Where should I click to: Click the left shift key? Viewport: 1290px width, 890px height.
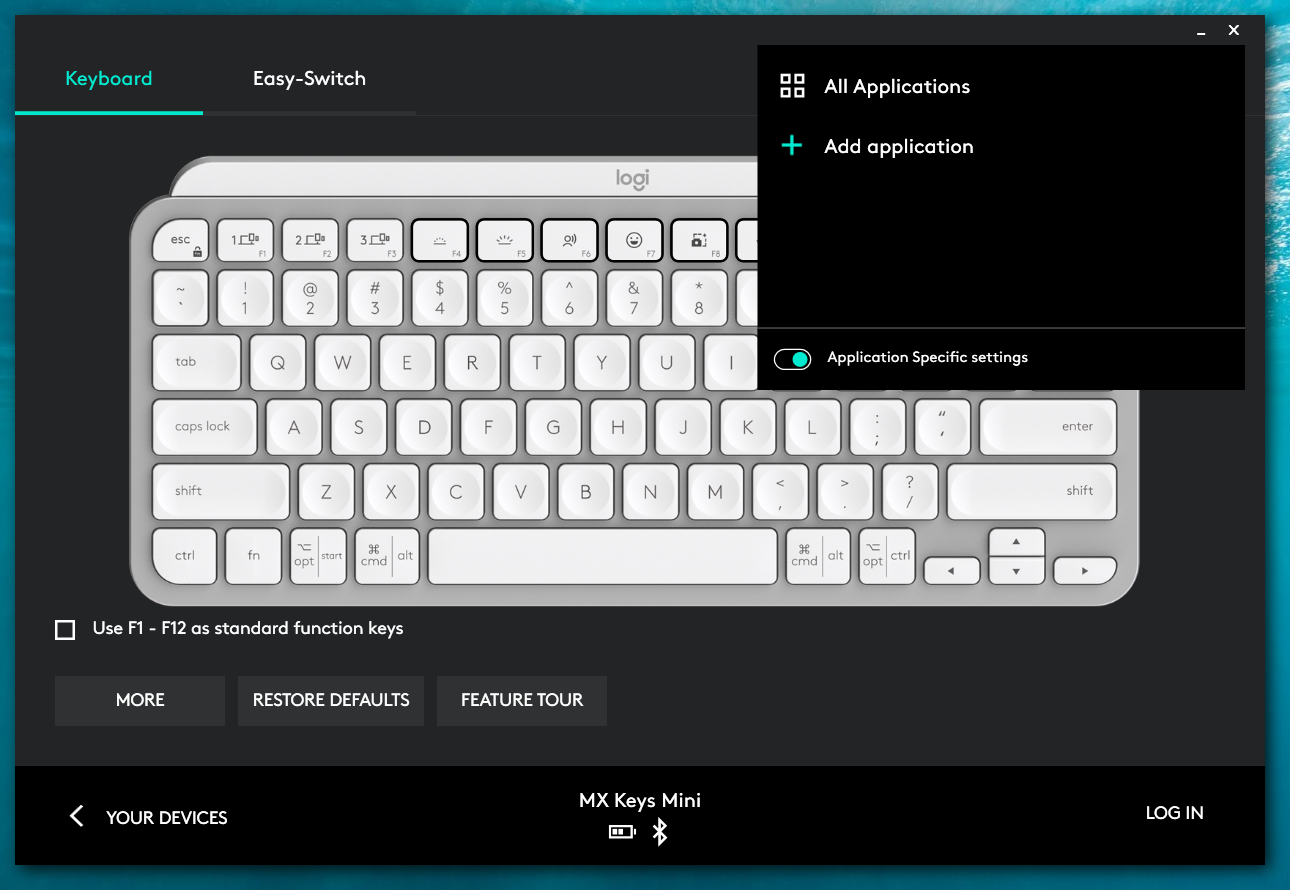point(221,491)
